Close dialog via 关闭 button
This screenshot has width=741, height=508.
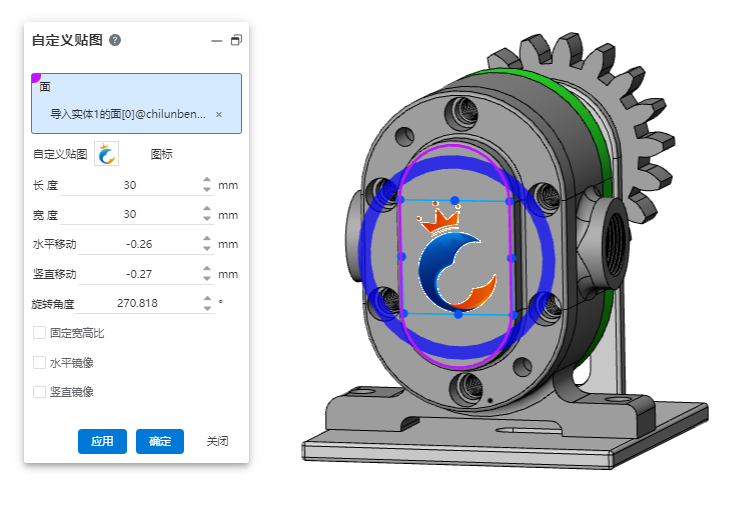pos(217,441)
